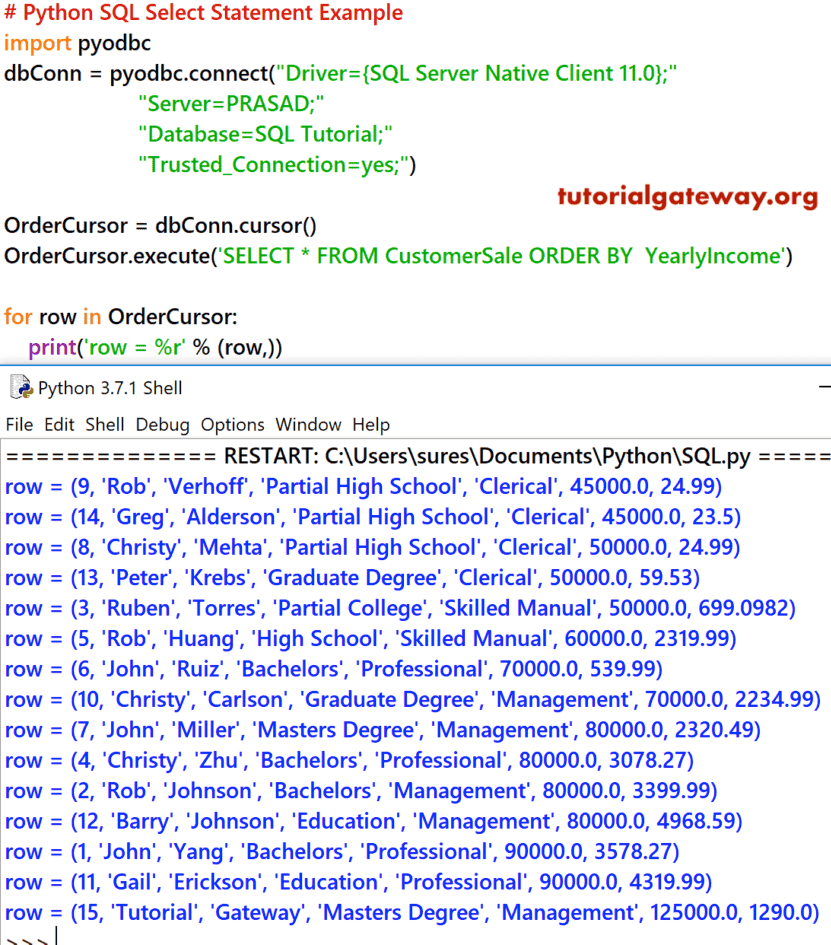Place cursor at the >>> prompt
Image resolution: width=831 pixels, height=945 pixels.
click(x=30, y=937)
